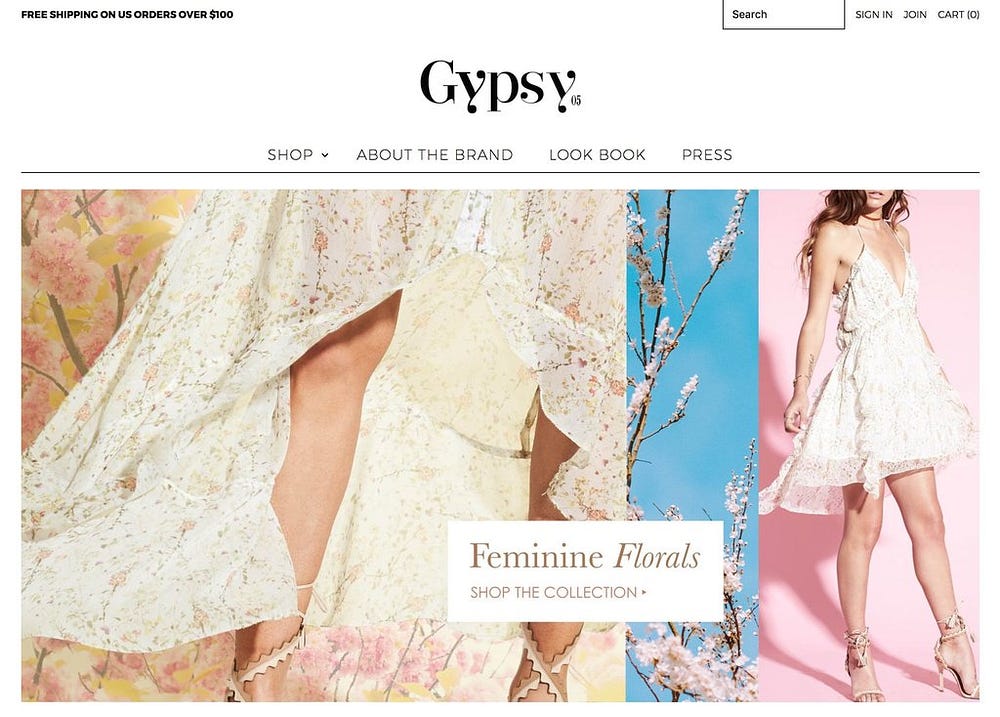Click the Gypsy 05 logo
The image size is (1000, 717).
(x=501, y=86)
